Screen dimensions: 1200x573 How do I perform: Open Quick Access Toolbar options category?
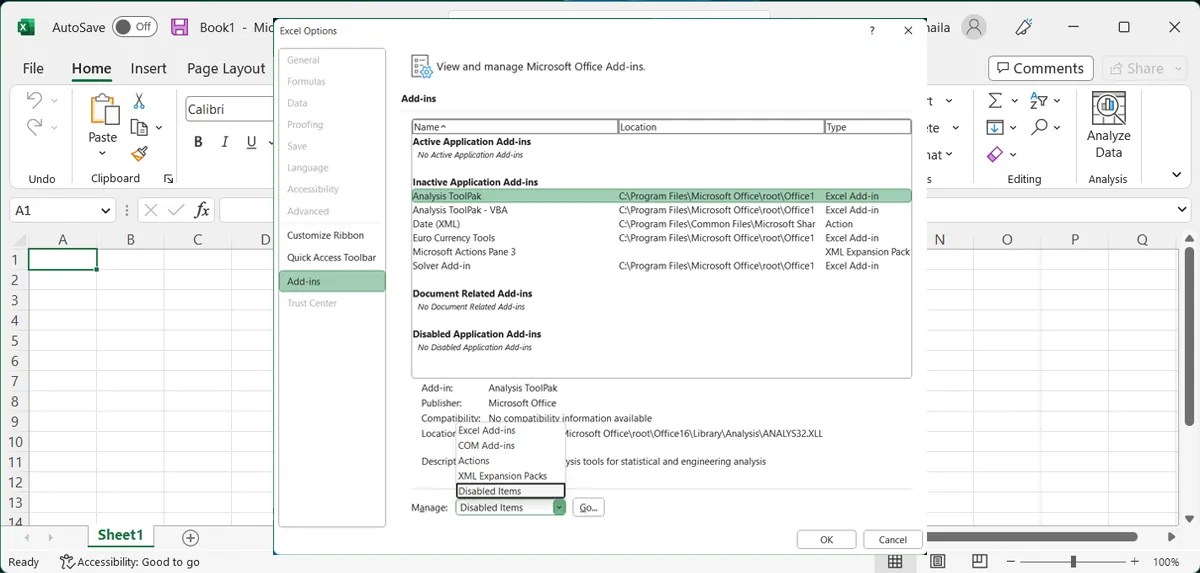tap(332, 258)
